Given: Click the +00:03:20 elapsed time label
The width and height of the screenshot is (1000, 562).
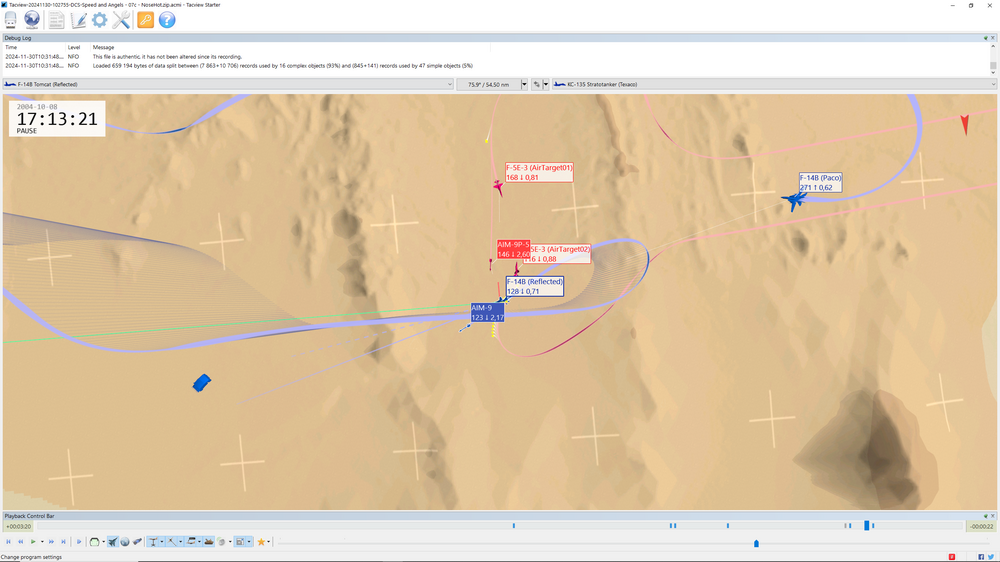Looking at the screenshot, I should (18, 526).
